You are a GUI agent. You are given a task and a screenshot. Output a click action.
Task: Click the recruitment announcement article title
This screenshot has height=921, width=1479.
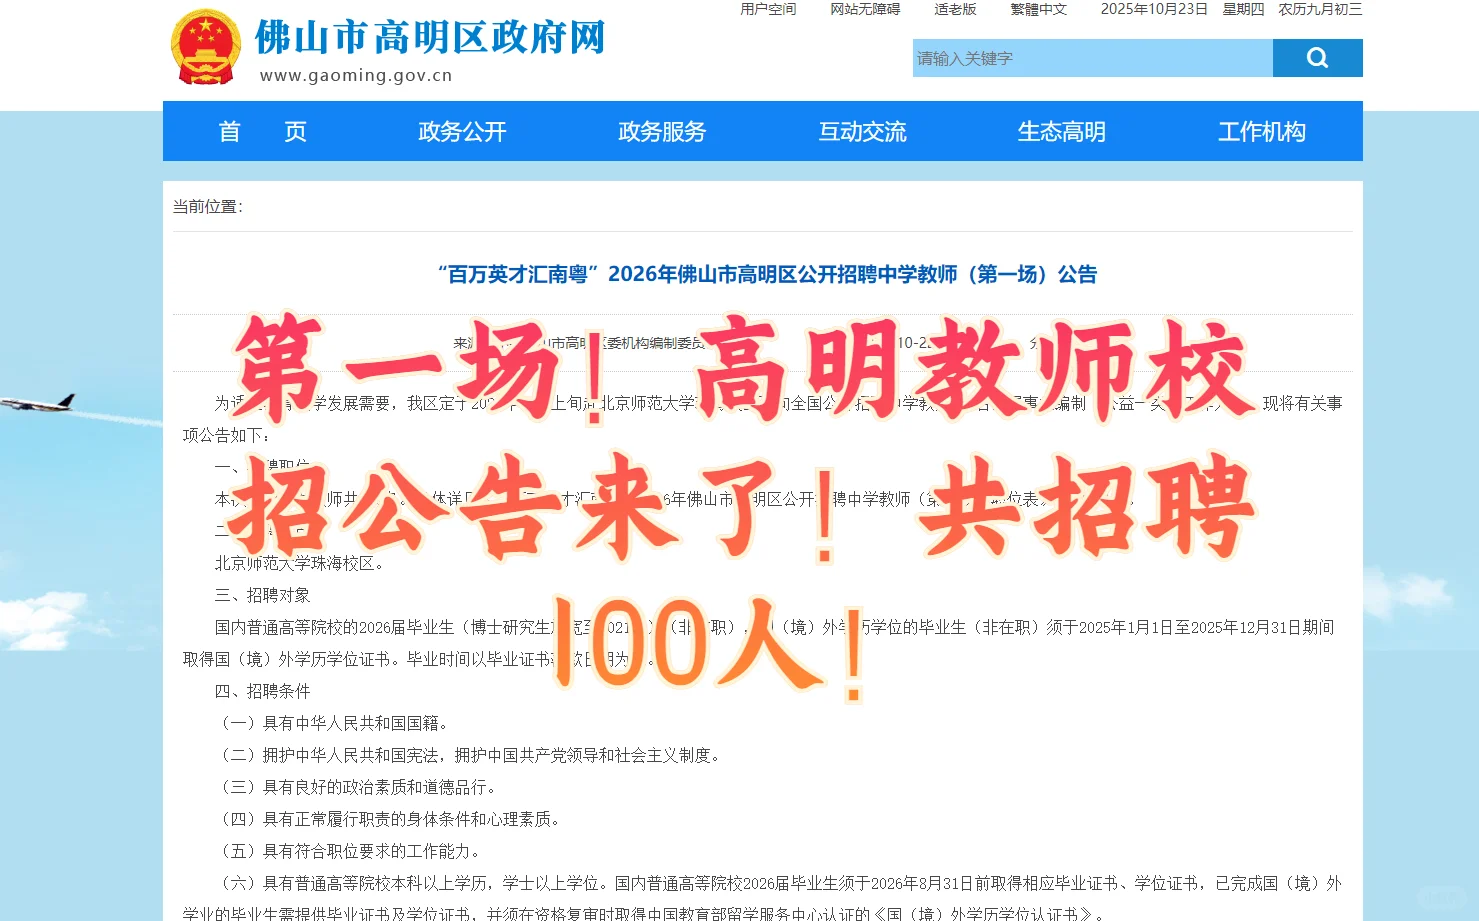point(767,274)
